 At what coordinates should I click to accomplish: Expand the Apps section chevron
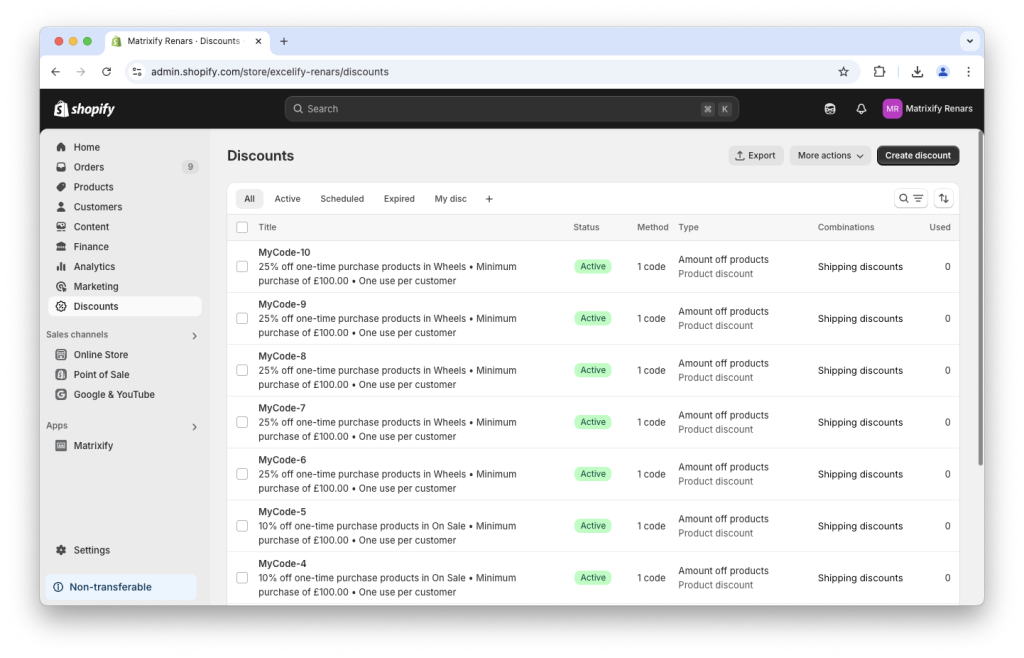(195, 425)
